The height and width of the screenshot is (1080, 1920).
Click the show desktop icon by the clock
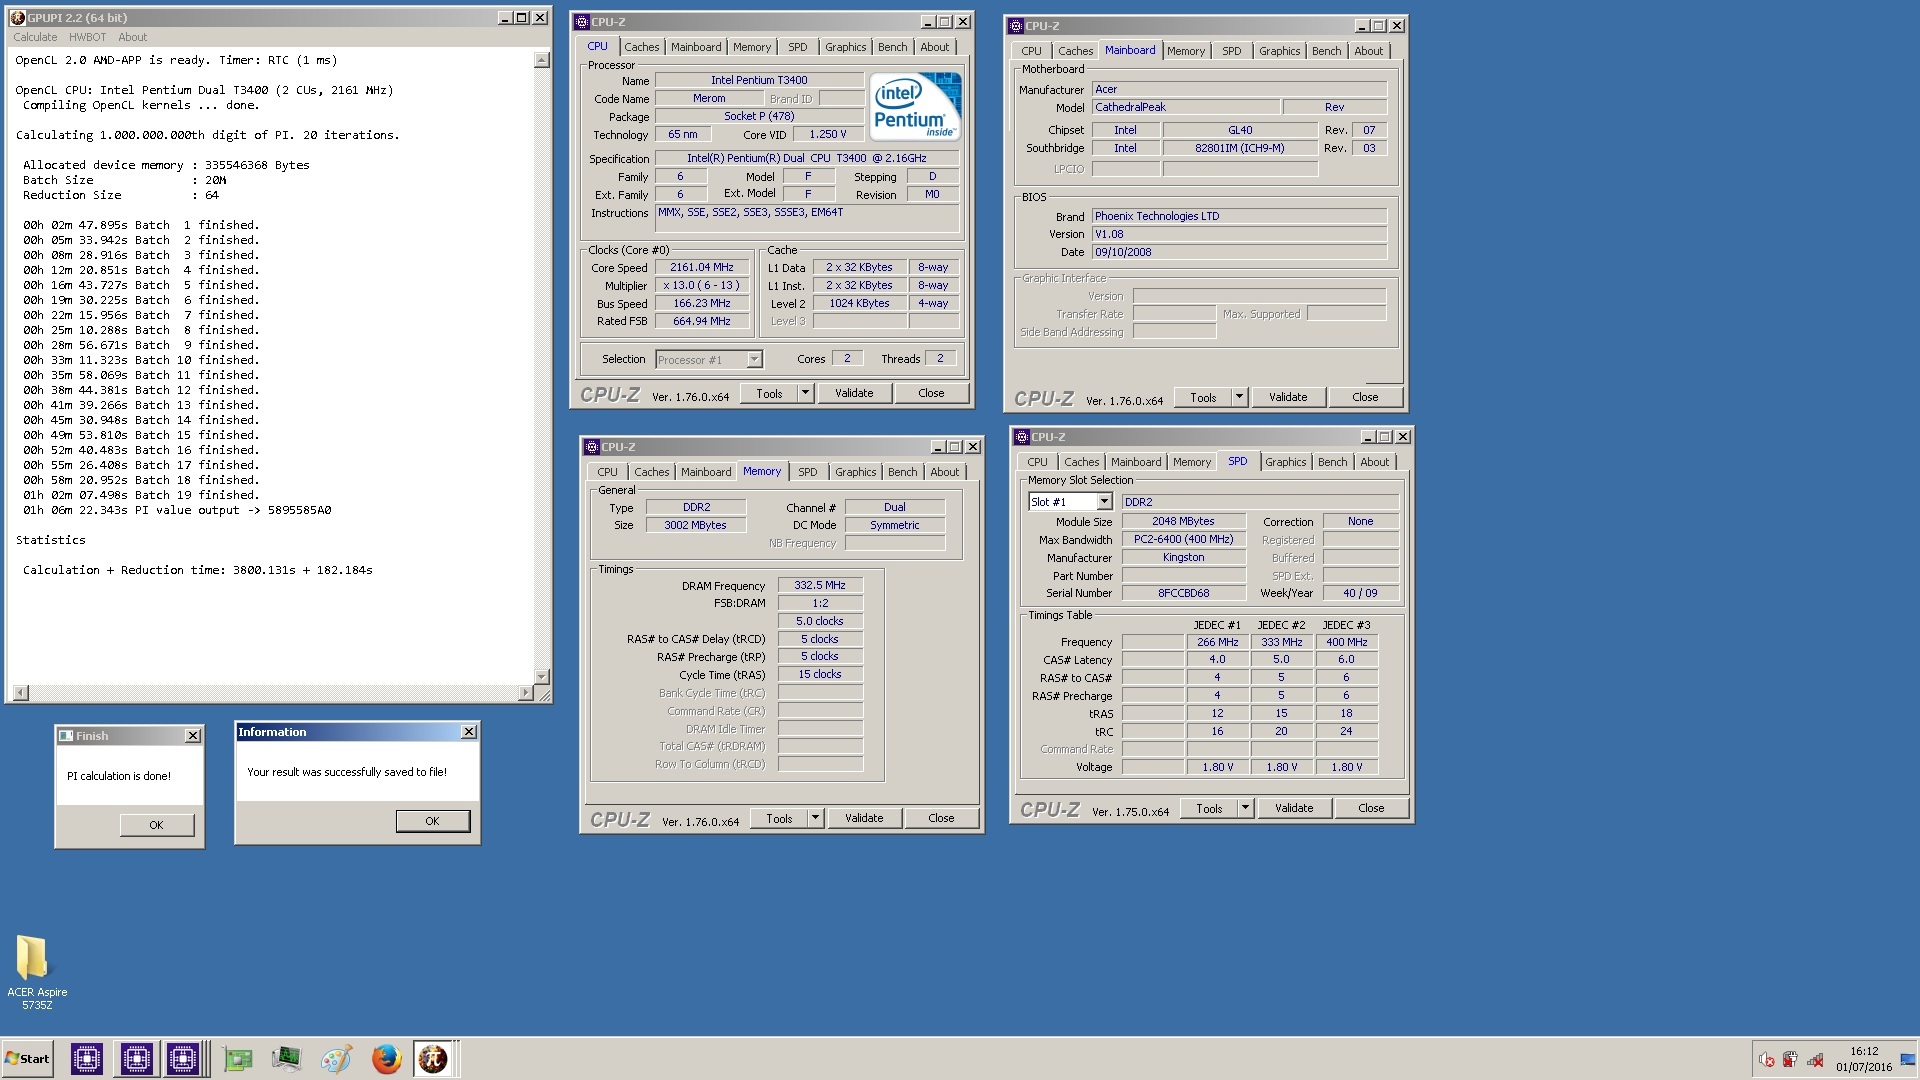tap(1908, 1060)
